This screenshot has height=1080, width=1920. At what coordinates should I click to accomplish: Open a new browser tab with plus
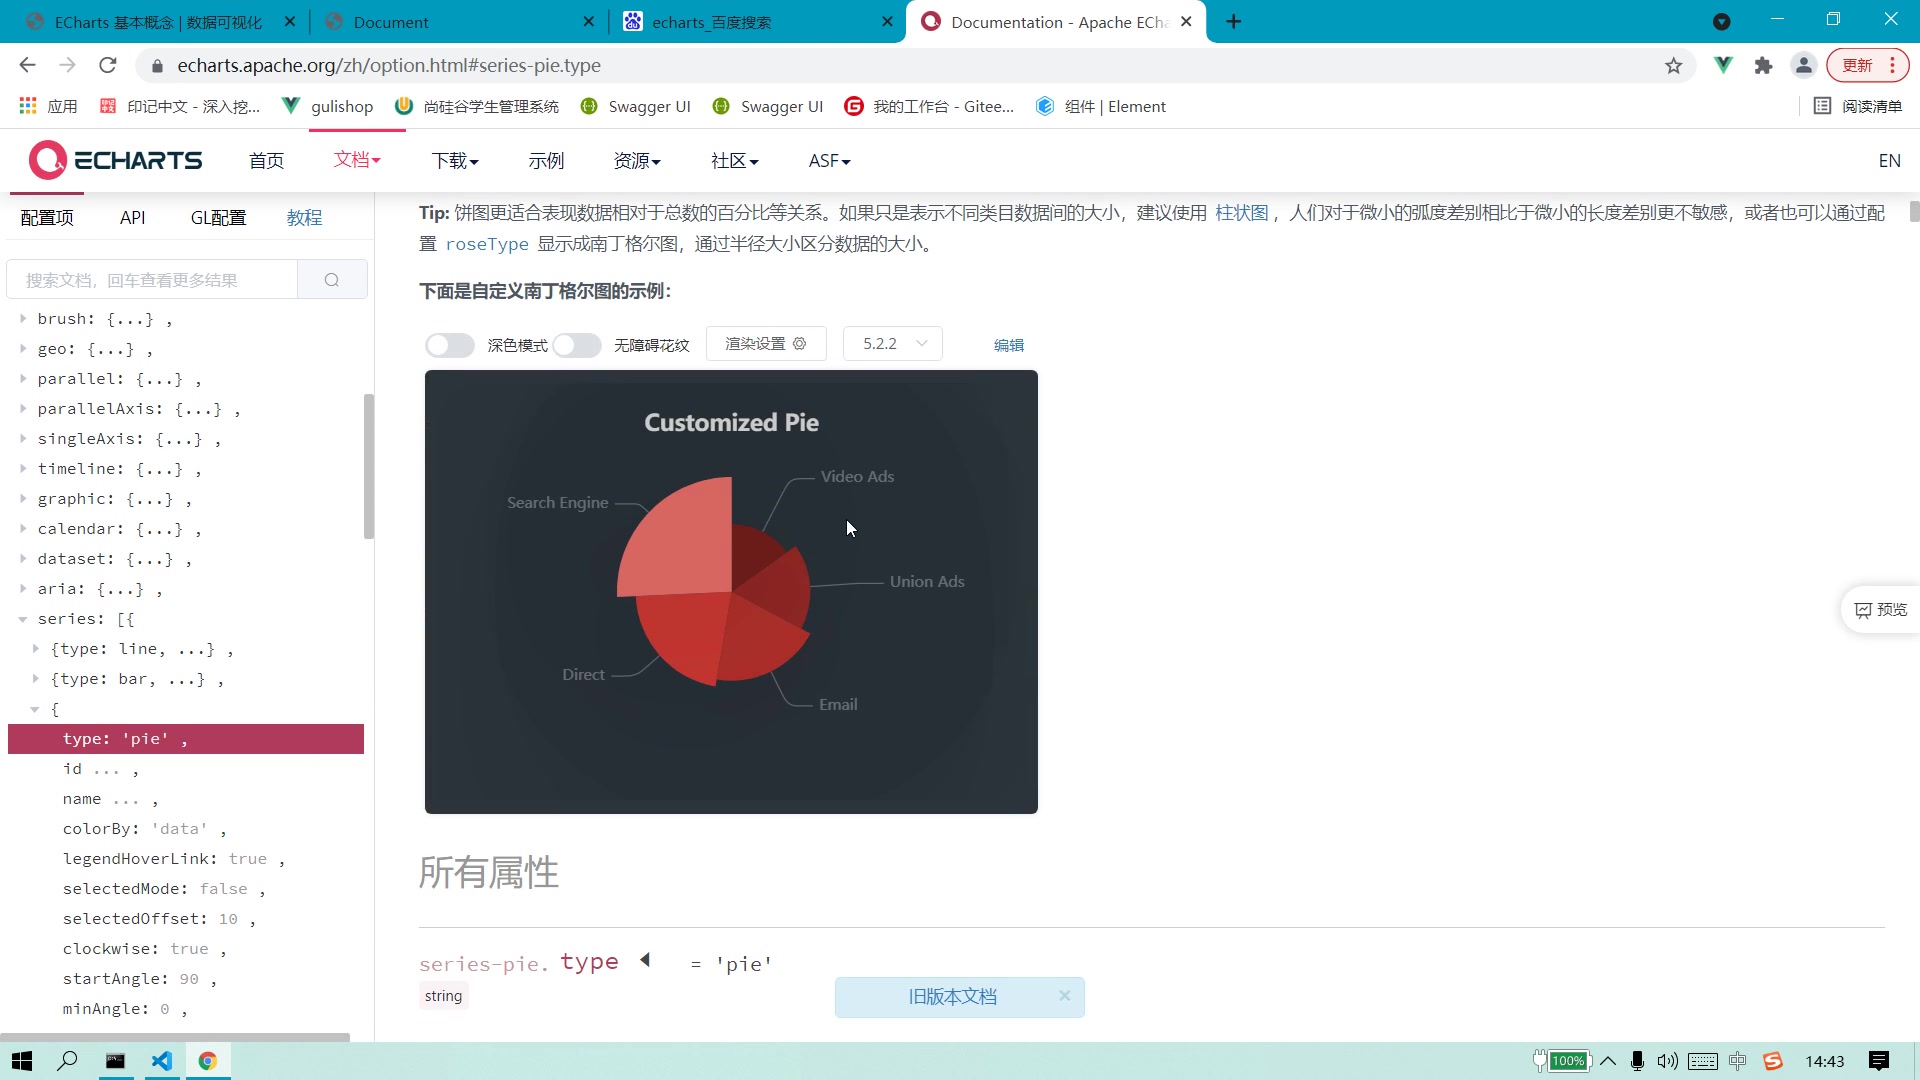1234,22
